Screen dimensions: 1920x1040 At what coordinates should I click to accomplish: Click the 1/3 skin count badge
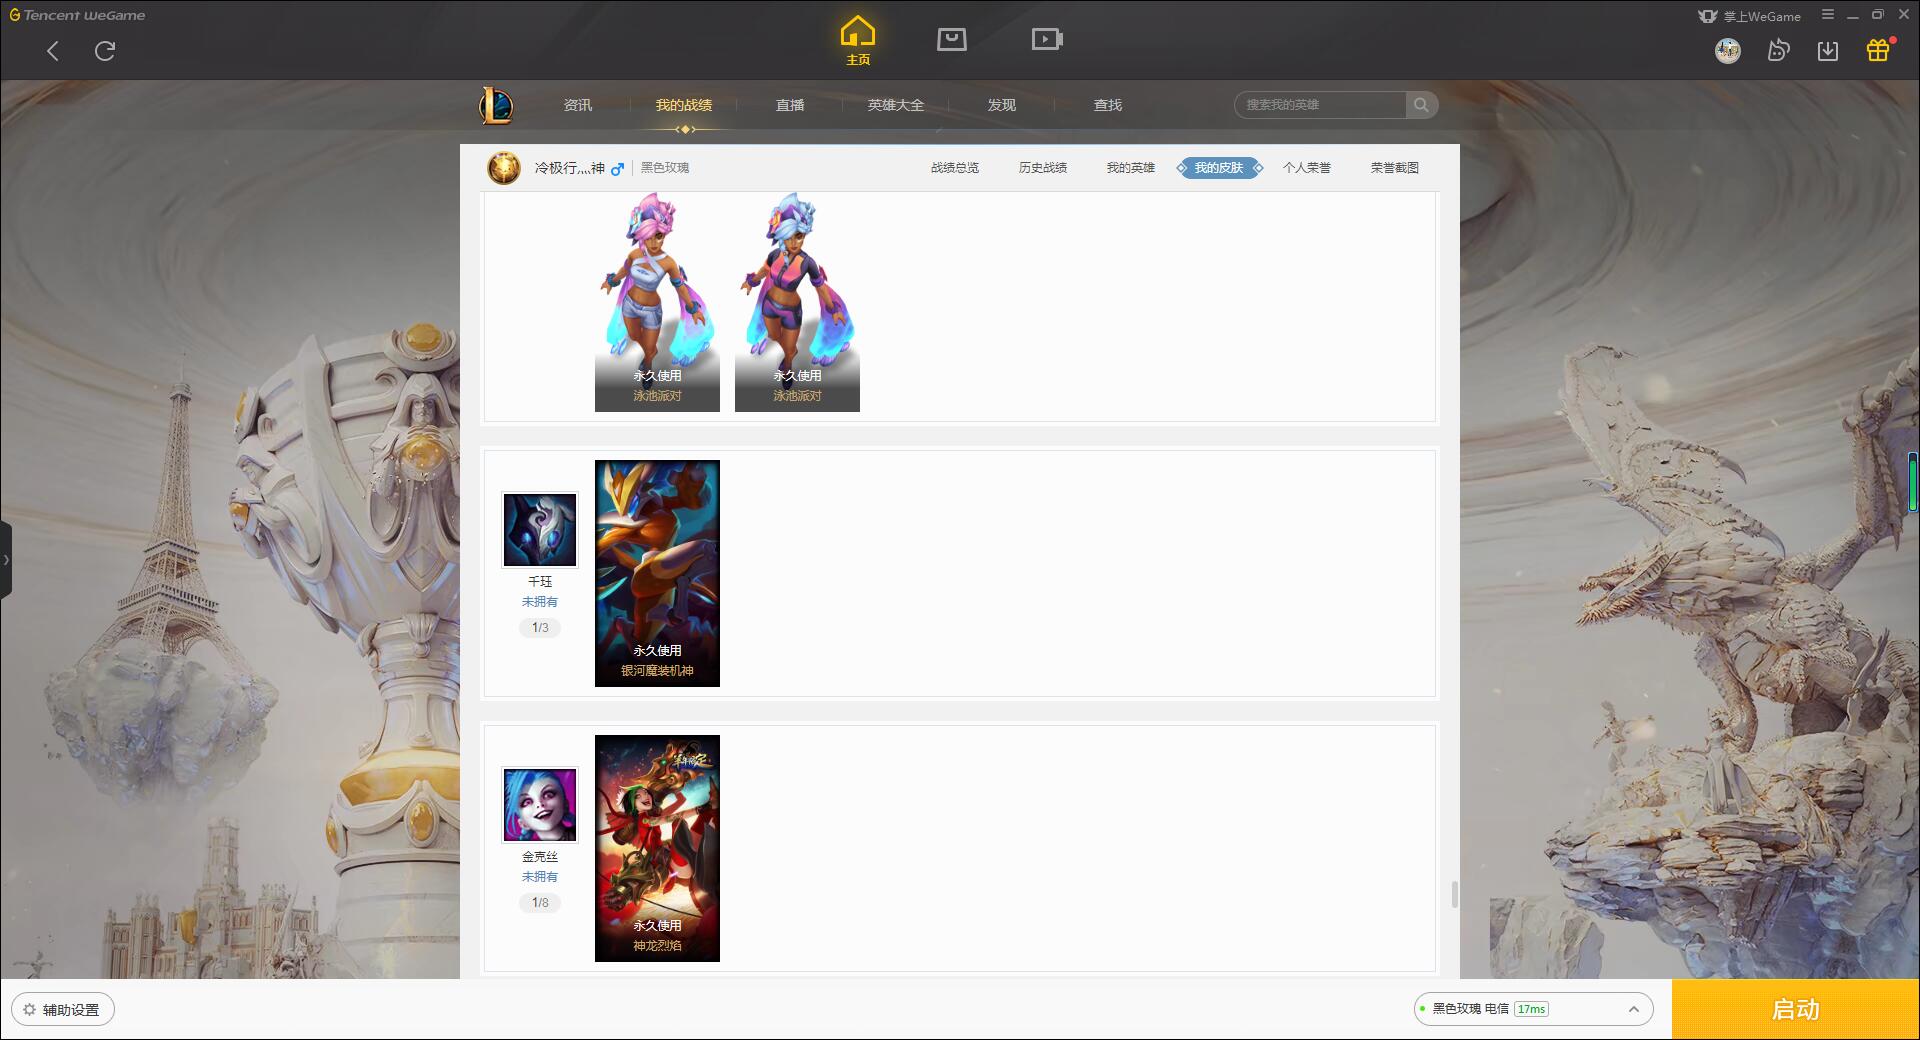(x=540, y=628)
